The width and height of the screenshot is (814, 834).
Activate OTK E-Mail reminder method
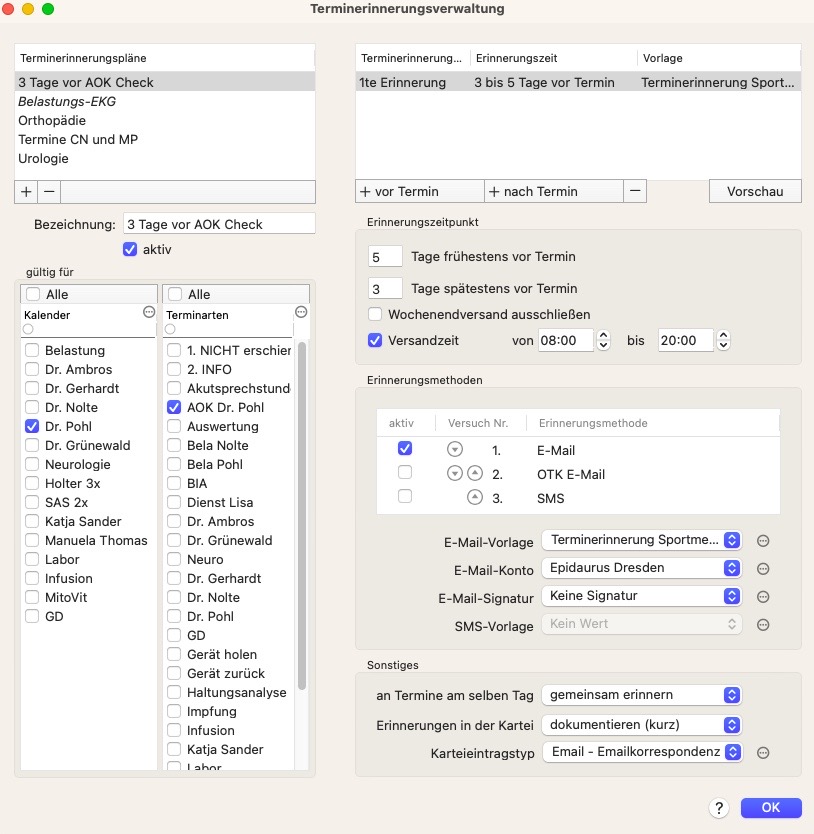pos(405,472)
